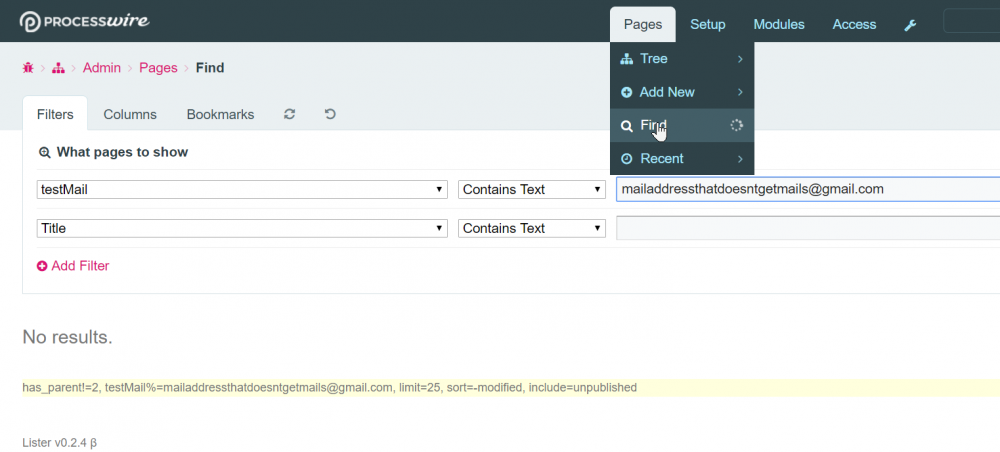Viewport: 1000px width, 452px height.
Task: Expand the Recent submenu arrow
Action: point(740,158)
